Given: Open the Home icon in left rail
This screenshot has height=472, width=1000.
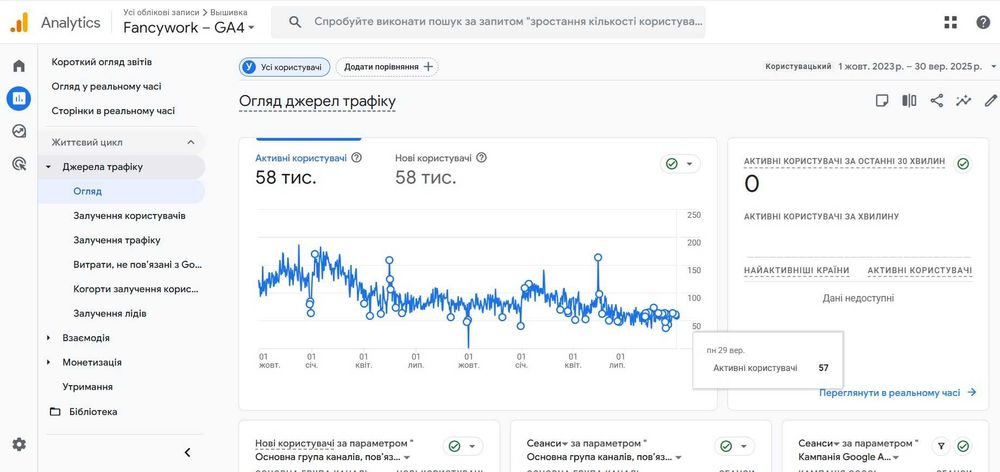Looking at the screenshot, I should tap(18, 66).
